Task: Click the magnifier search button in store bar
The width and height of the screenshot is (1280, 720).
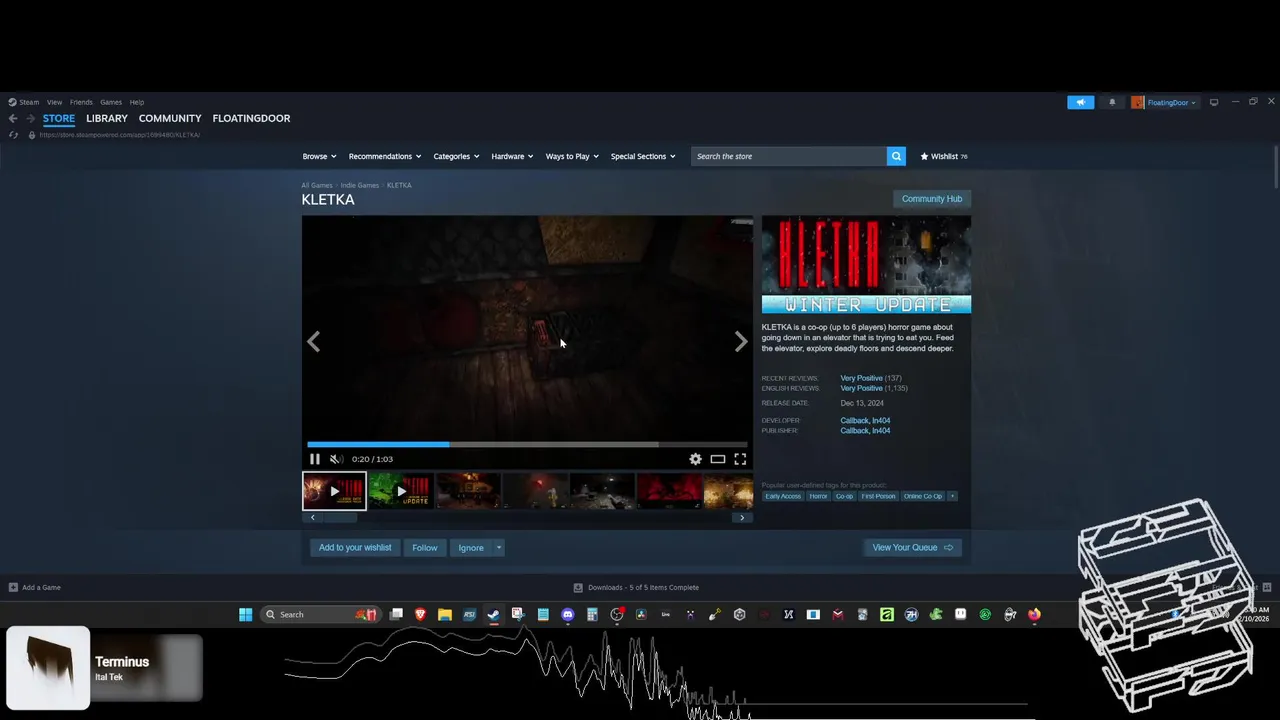Action: pos(897,156)
